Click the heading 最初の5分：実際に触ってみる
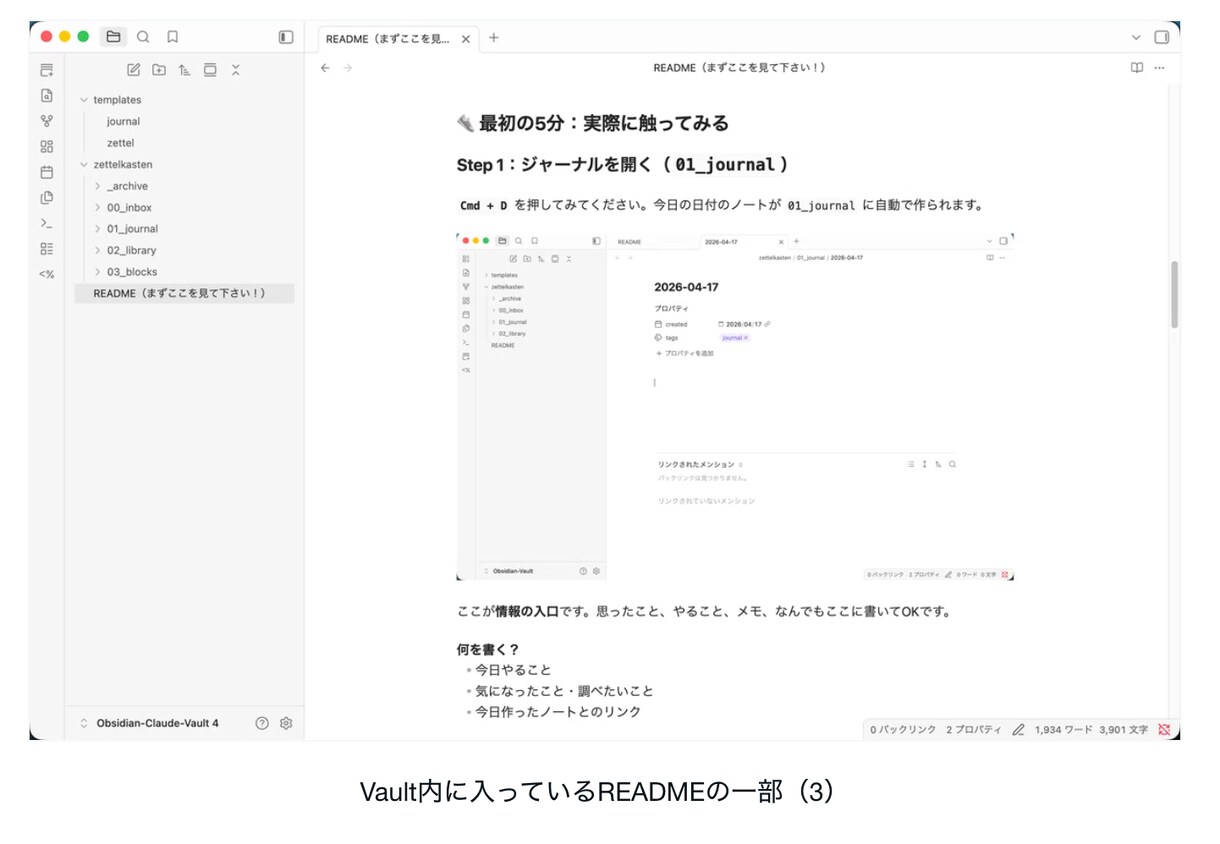 593,124
